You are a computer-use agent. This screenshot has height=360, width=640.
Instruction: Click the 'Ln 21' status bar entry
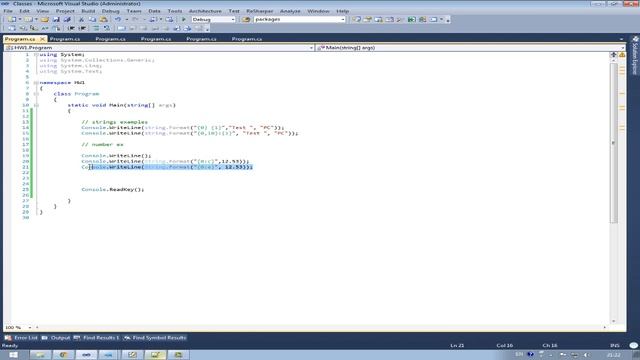pos(457,345)
